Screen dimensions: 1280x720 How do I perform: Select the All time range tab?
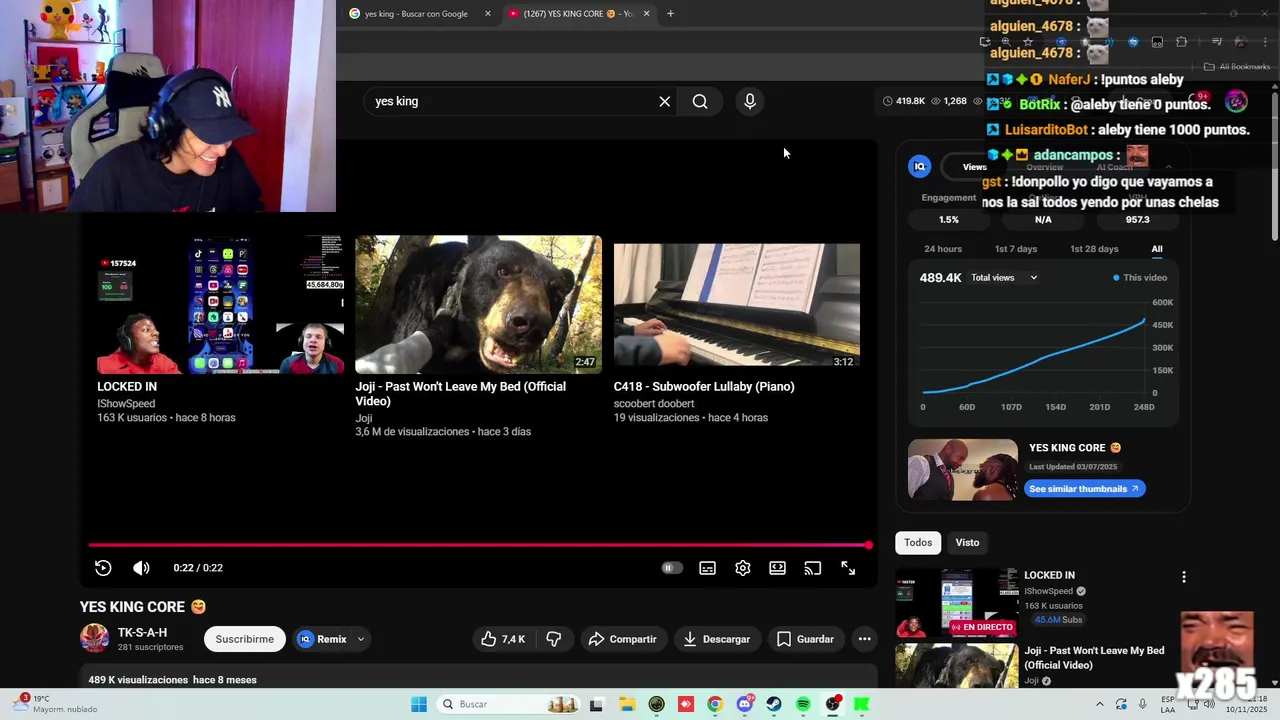coord(1157,249)
